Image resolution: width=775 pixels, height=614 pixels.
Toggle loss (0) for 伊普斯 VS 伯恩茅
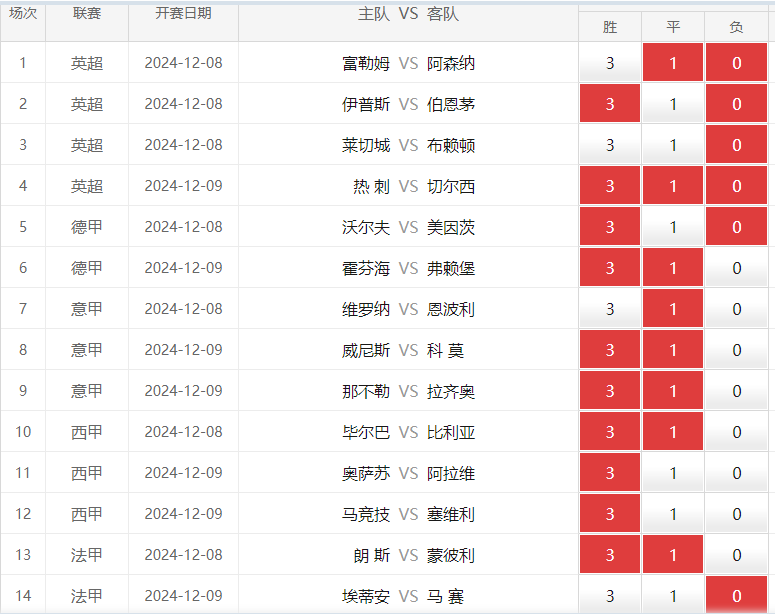coord(736,103)
